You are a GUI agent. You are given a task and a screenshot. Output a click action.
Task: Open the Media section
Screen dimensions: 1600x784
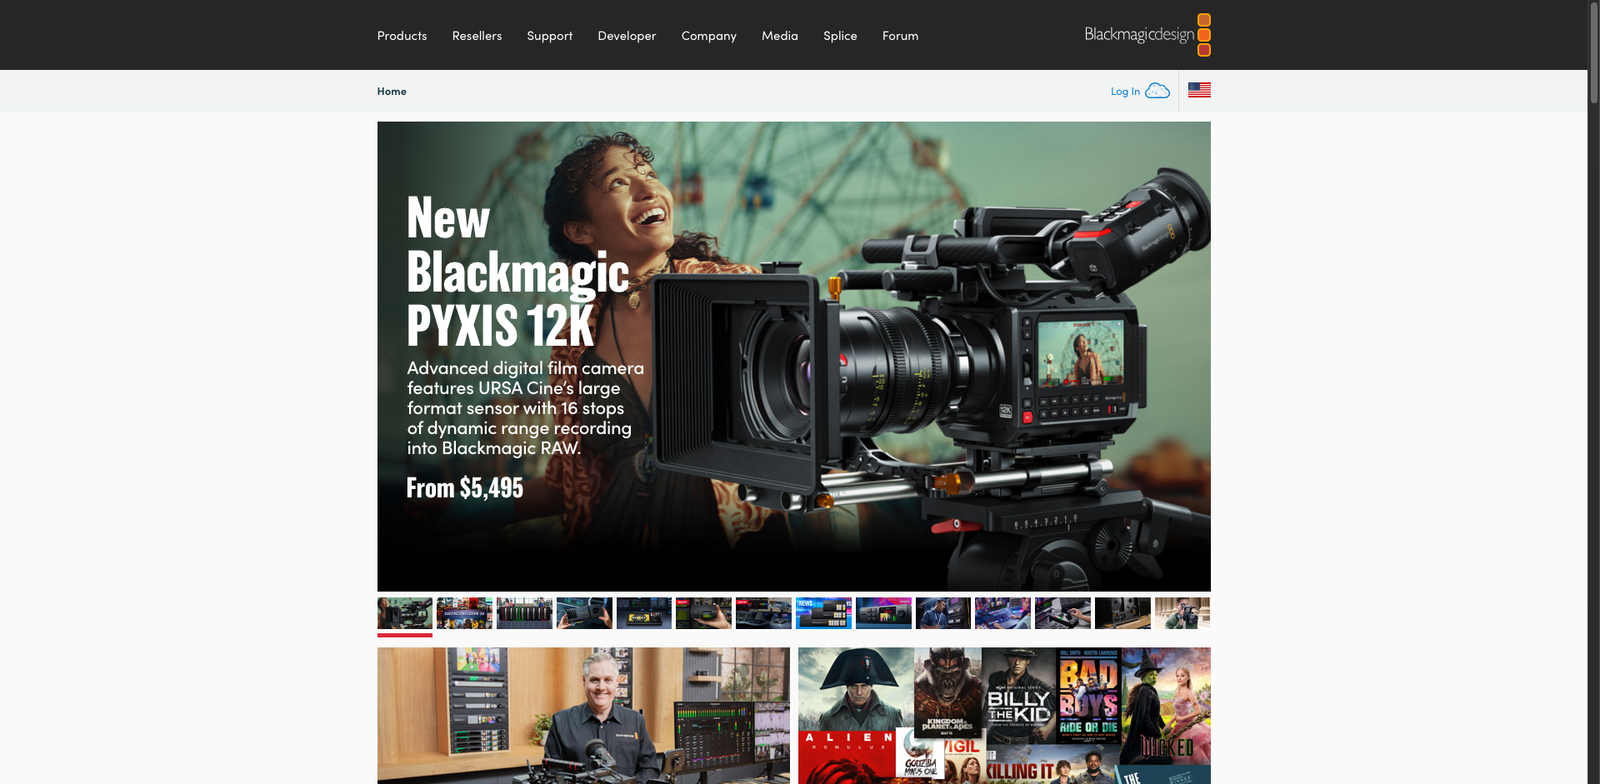780,35
